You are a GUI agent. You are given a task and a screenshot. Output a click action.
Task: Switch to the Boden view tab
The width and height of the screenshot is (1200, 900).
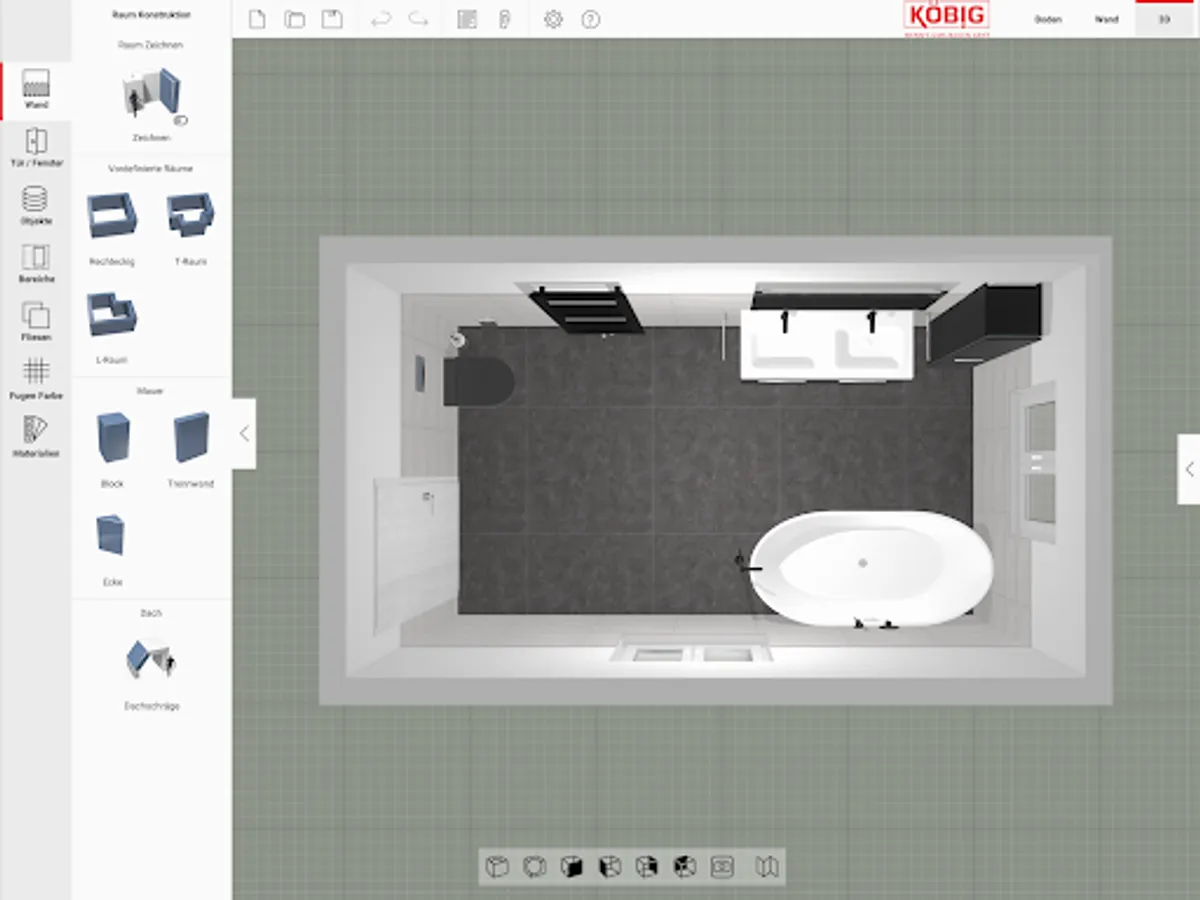[1048, 19]
